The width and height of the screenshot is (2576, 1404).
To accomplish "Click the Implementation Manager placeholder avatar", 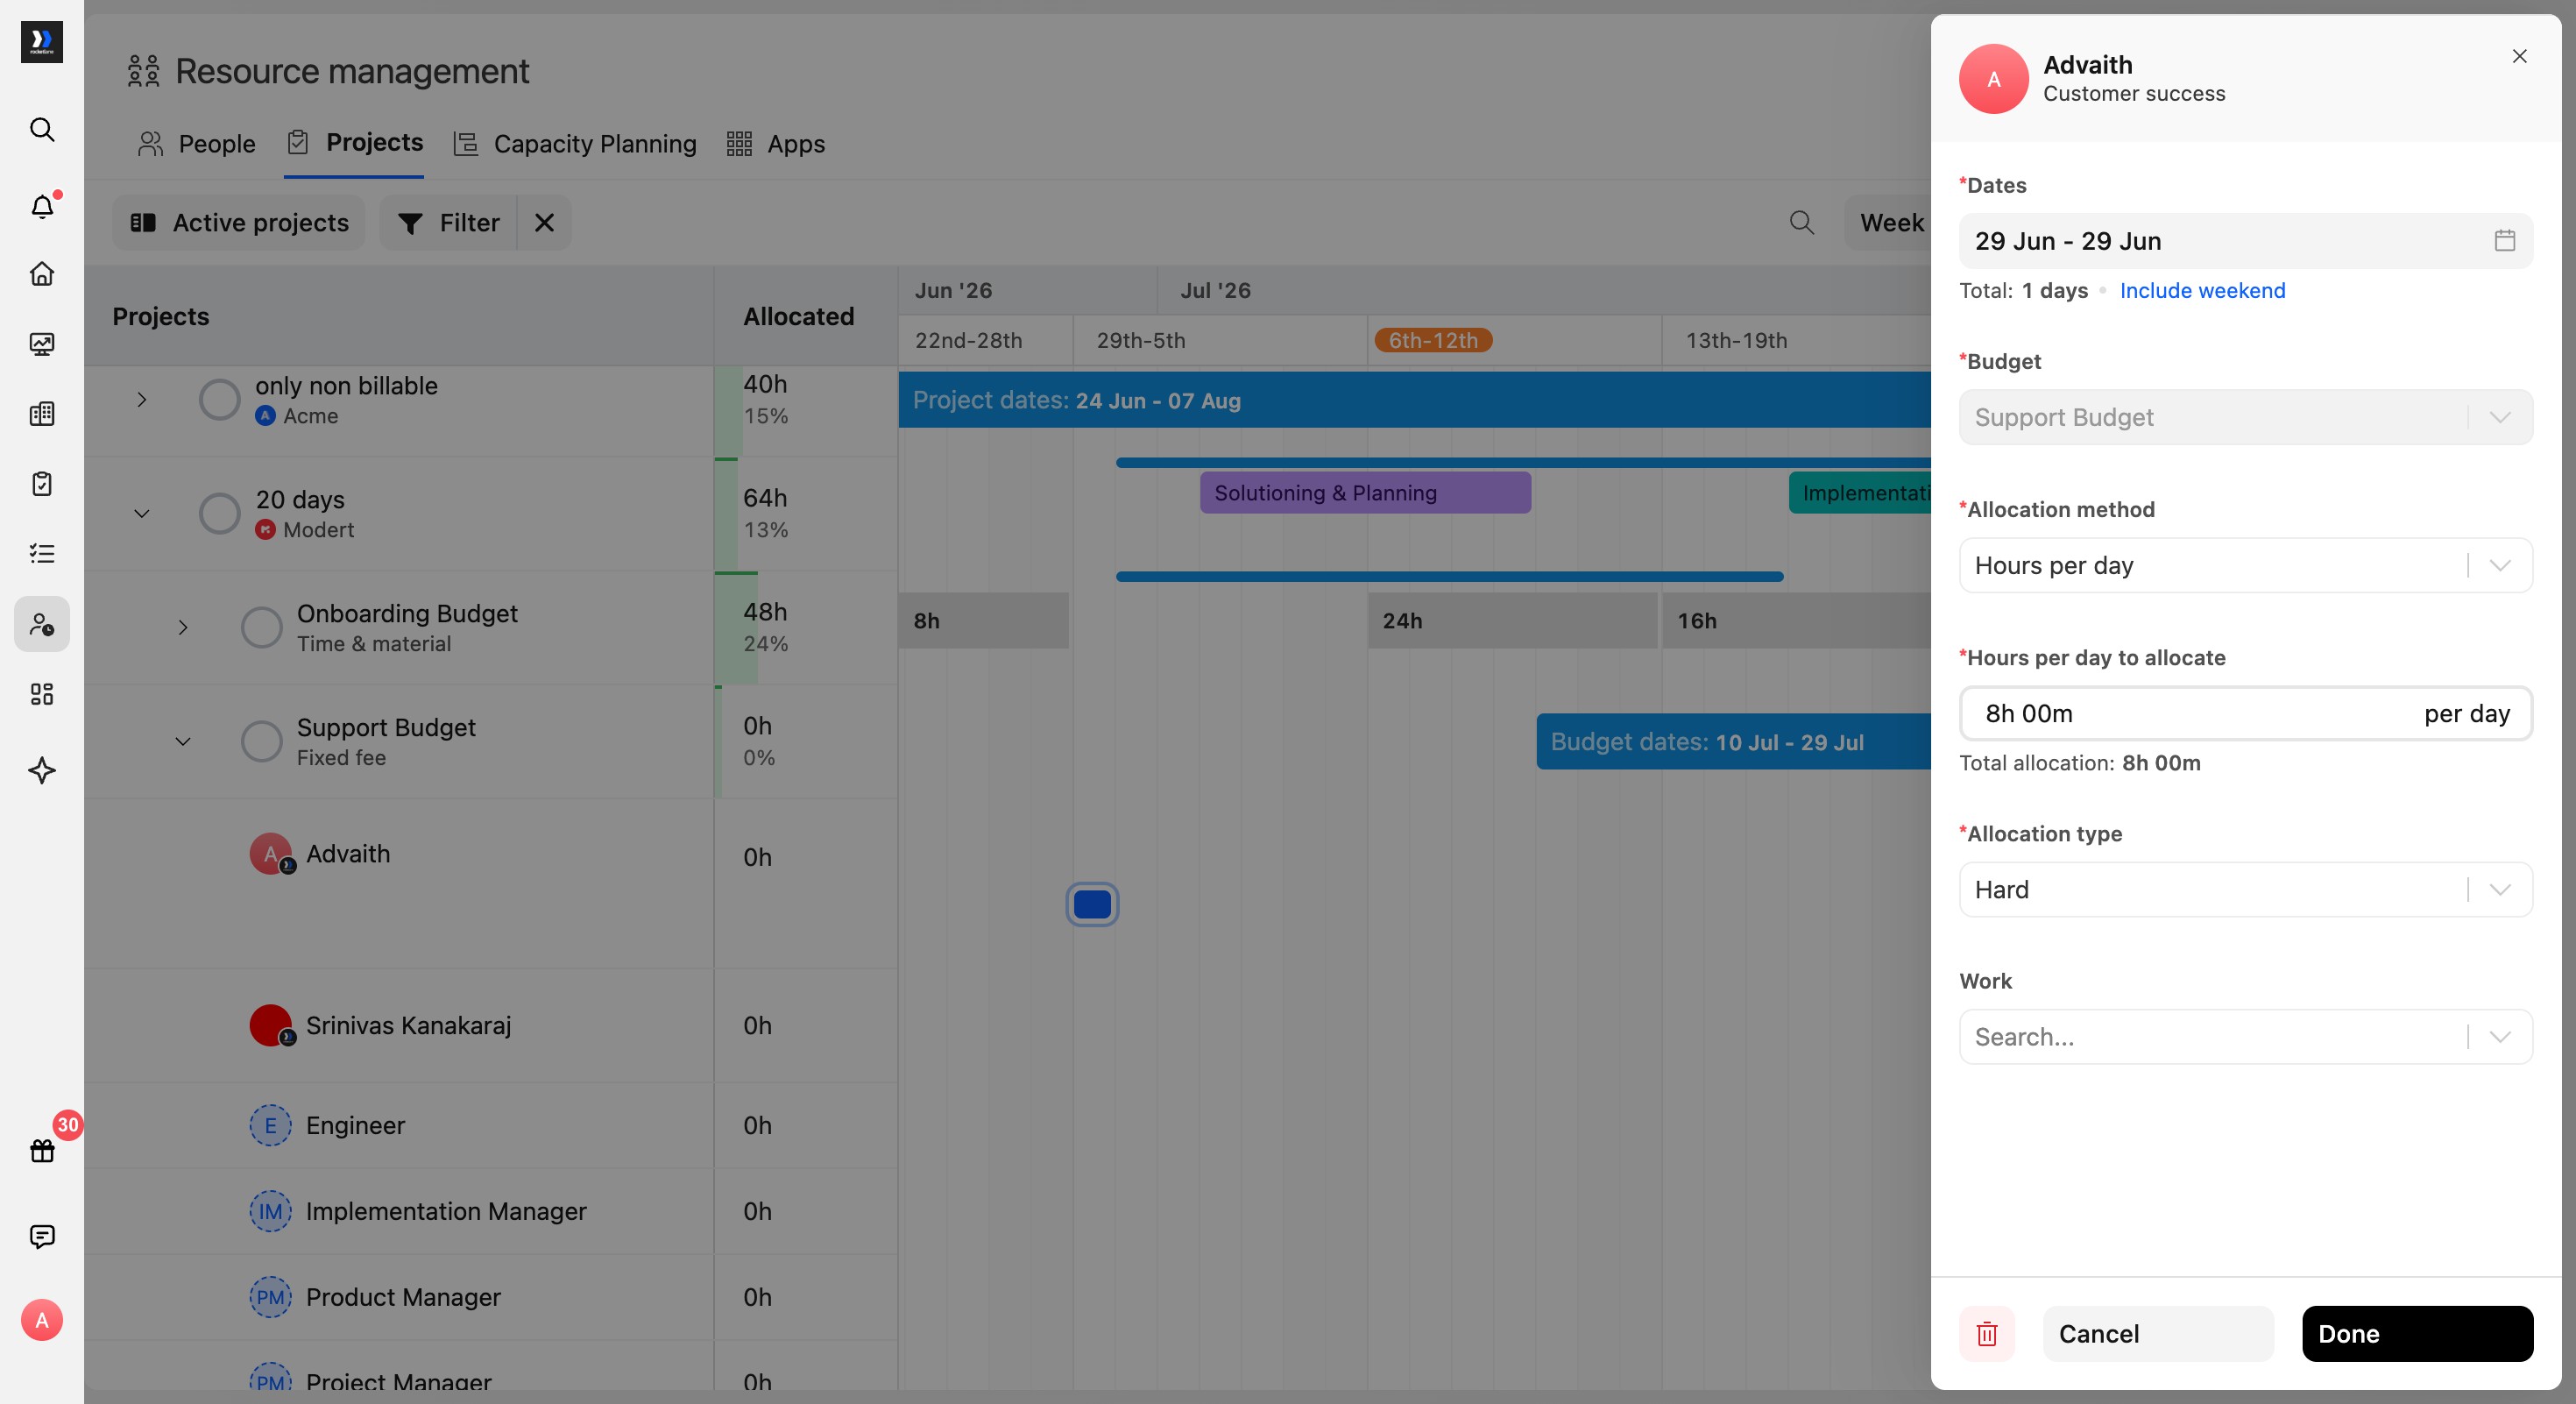I will (x=270, y=1211).
